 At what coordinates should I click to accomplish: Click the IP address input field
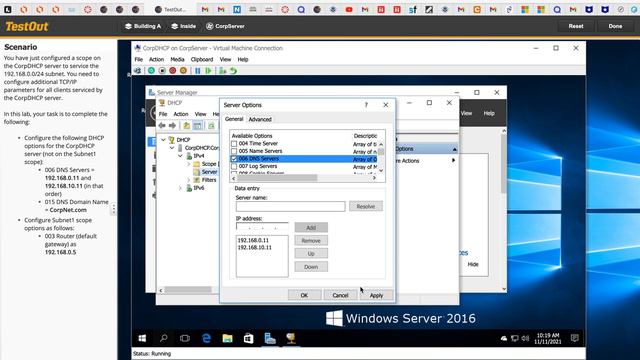point(262,227)
